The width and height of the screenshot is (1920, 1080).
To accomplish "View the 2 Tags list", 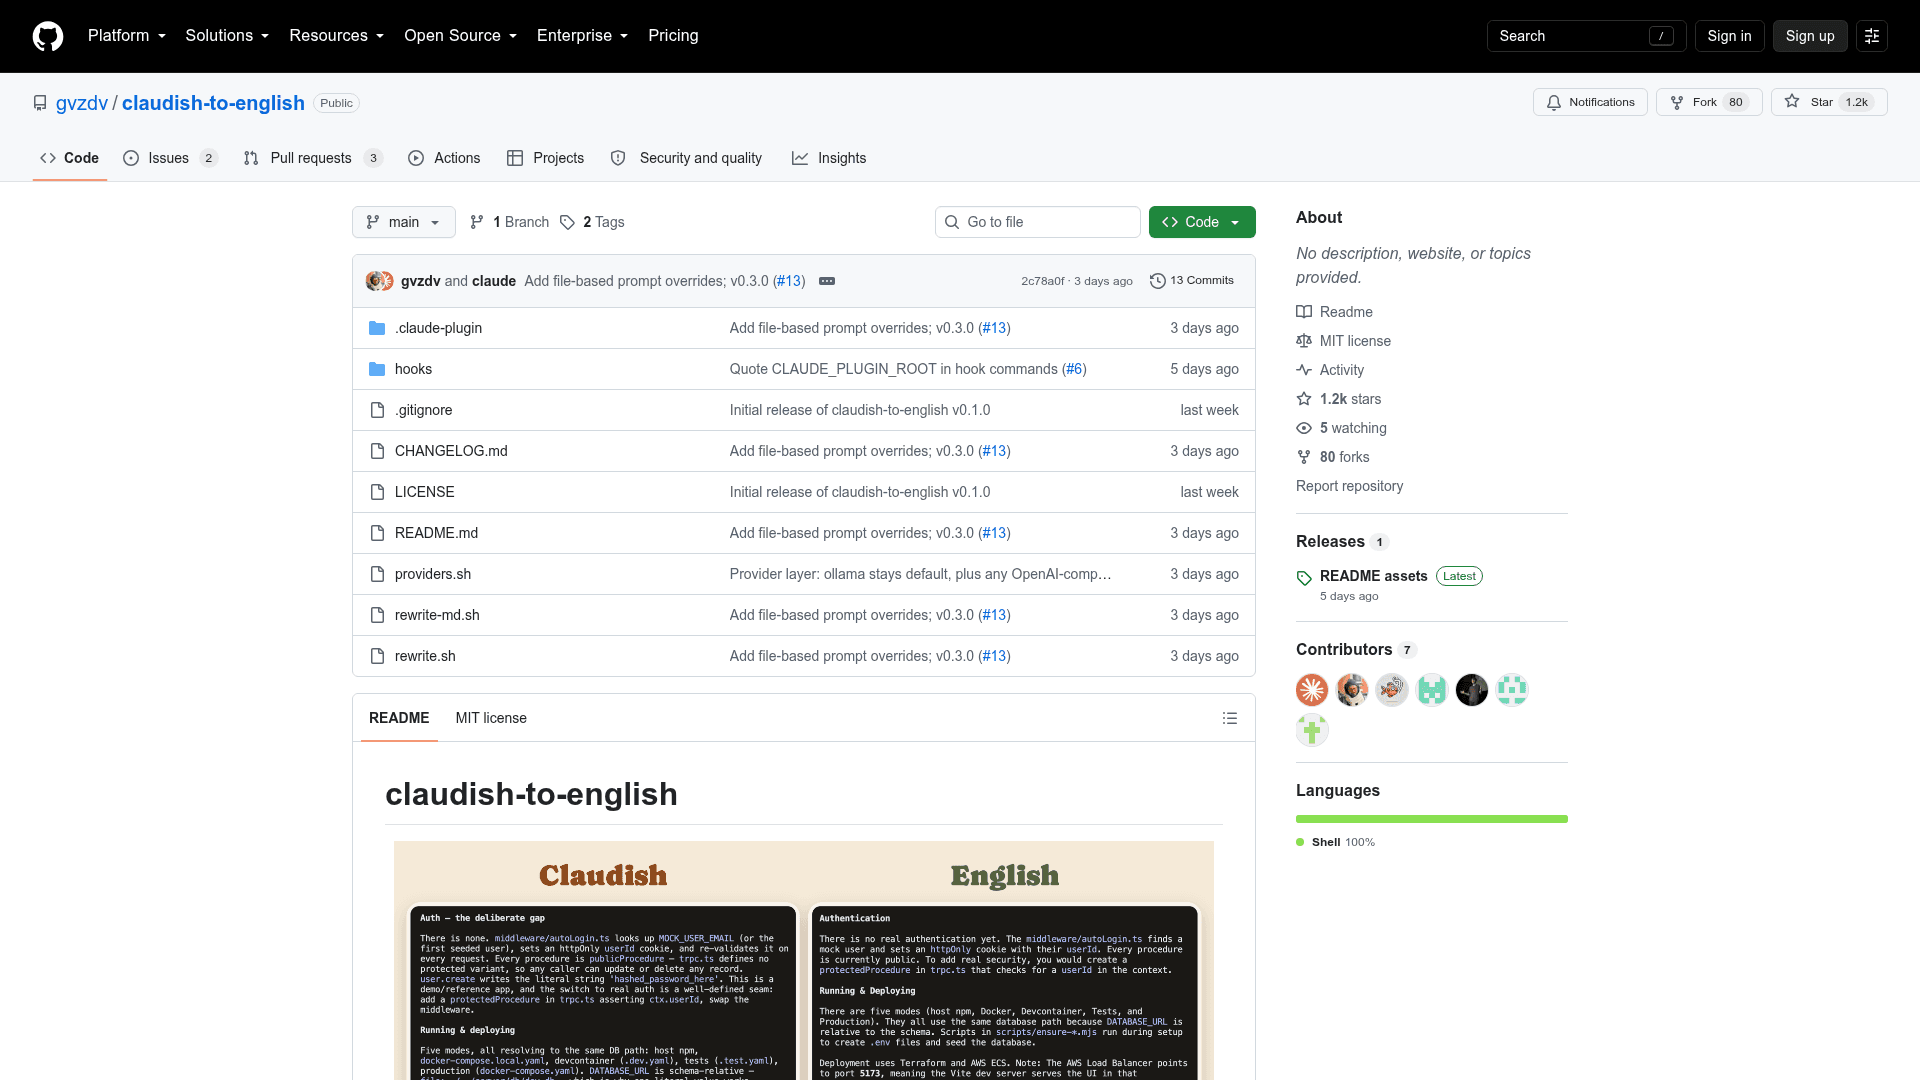I will tap(592, 222).
